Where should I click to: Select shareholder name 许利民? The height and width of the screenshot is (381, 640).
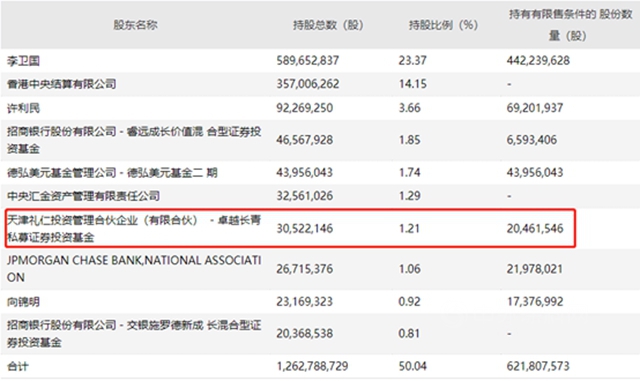pos(23,108)
